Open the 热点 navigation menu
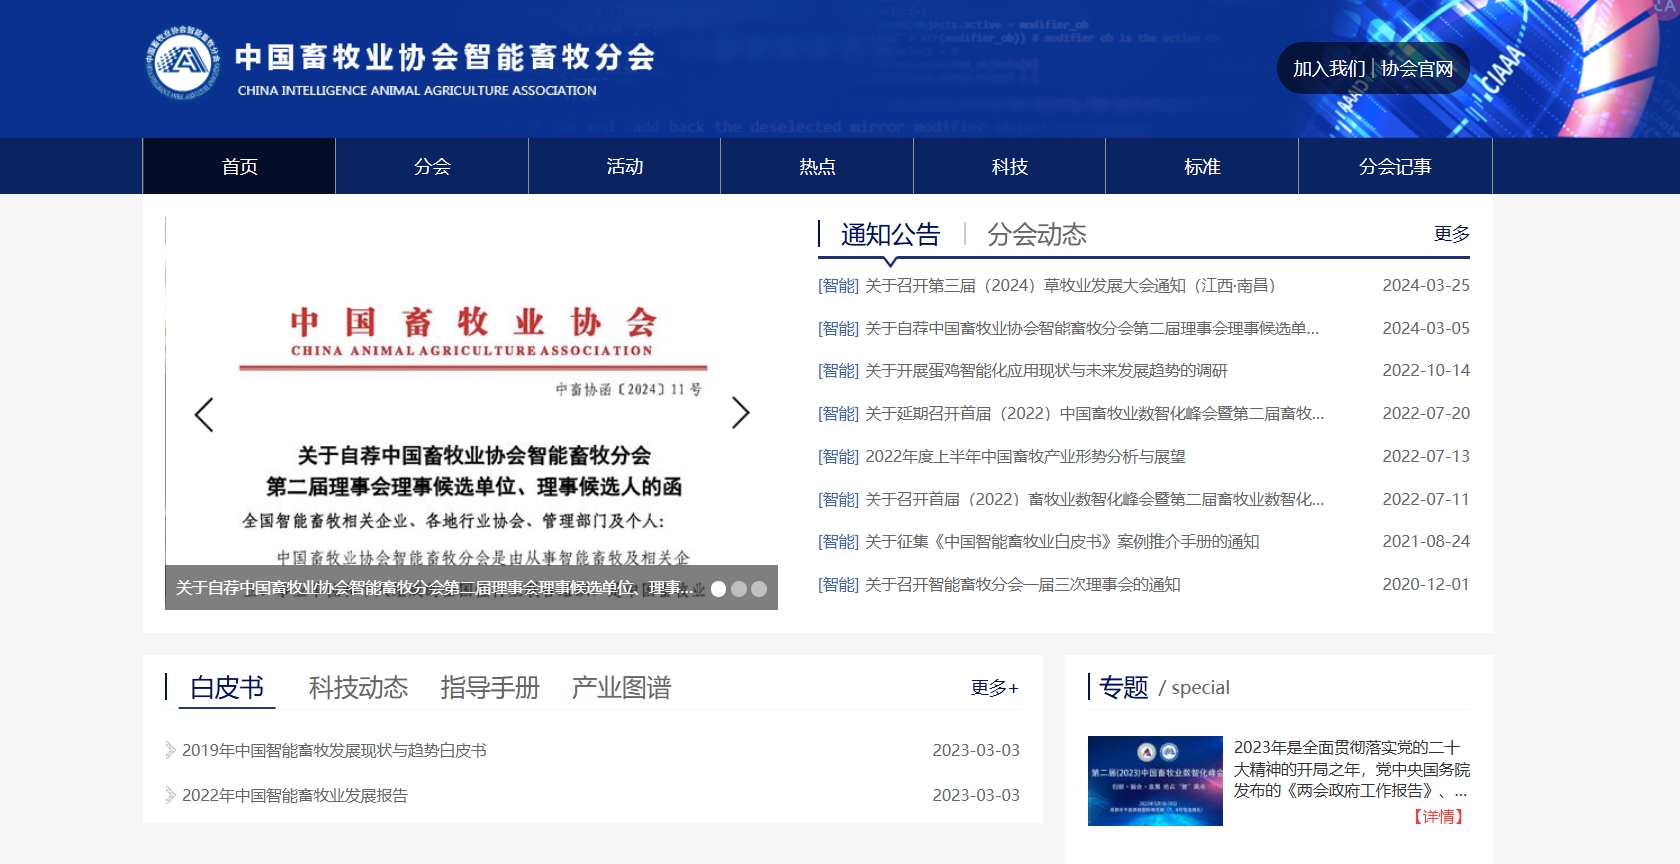Viewport: 1680px width, 864px height. pos(817,166)
